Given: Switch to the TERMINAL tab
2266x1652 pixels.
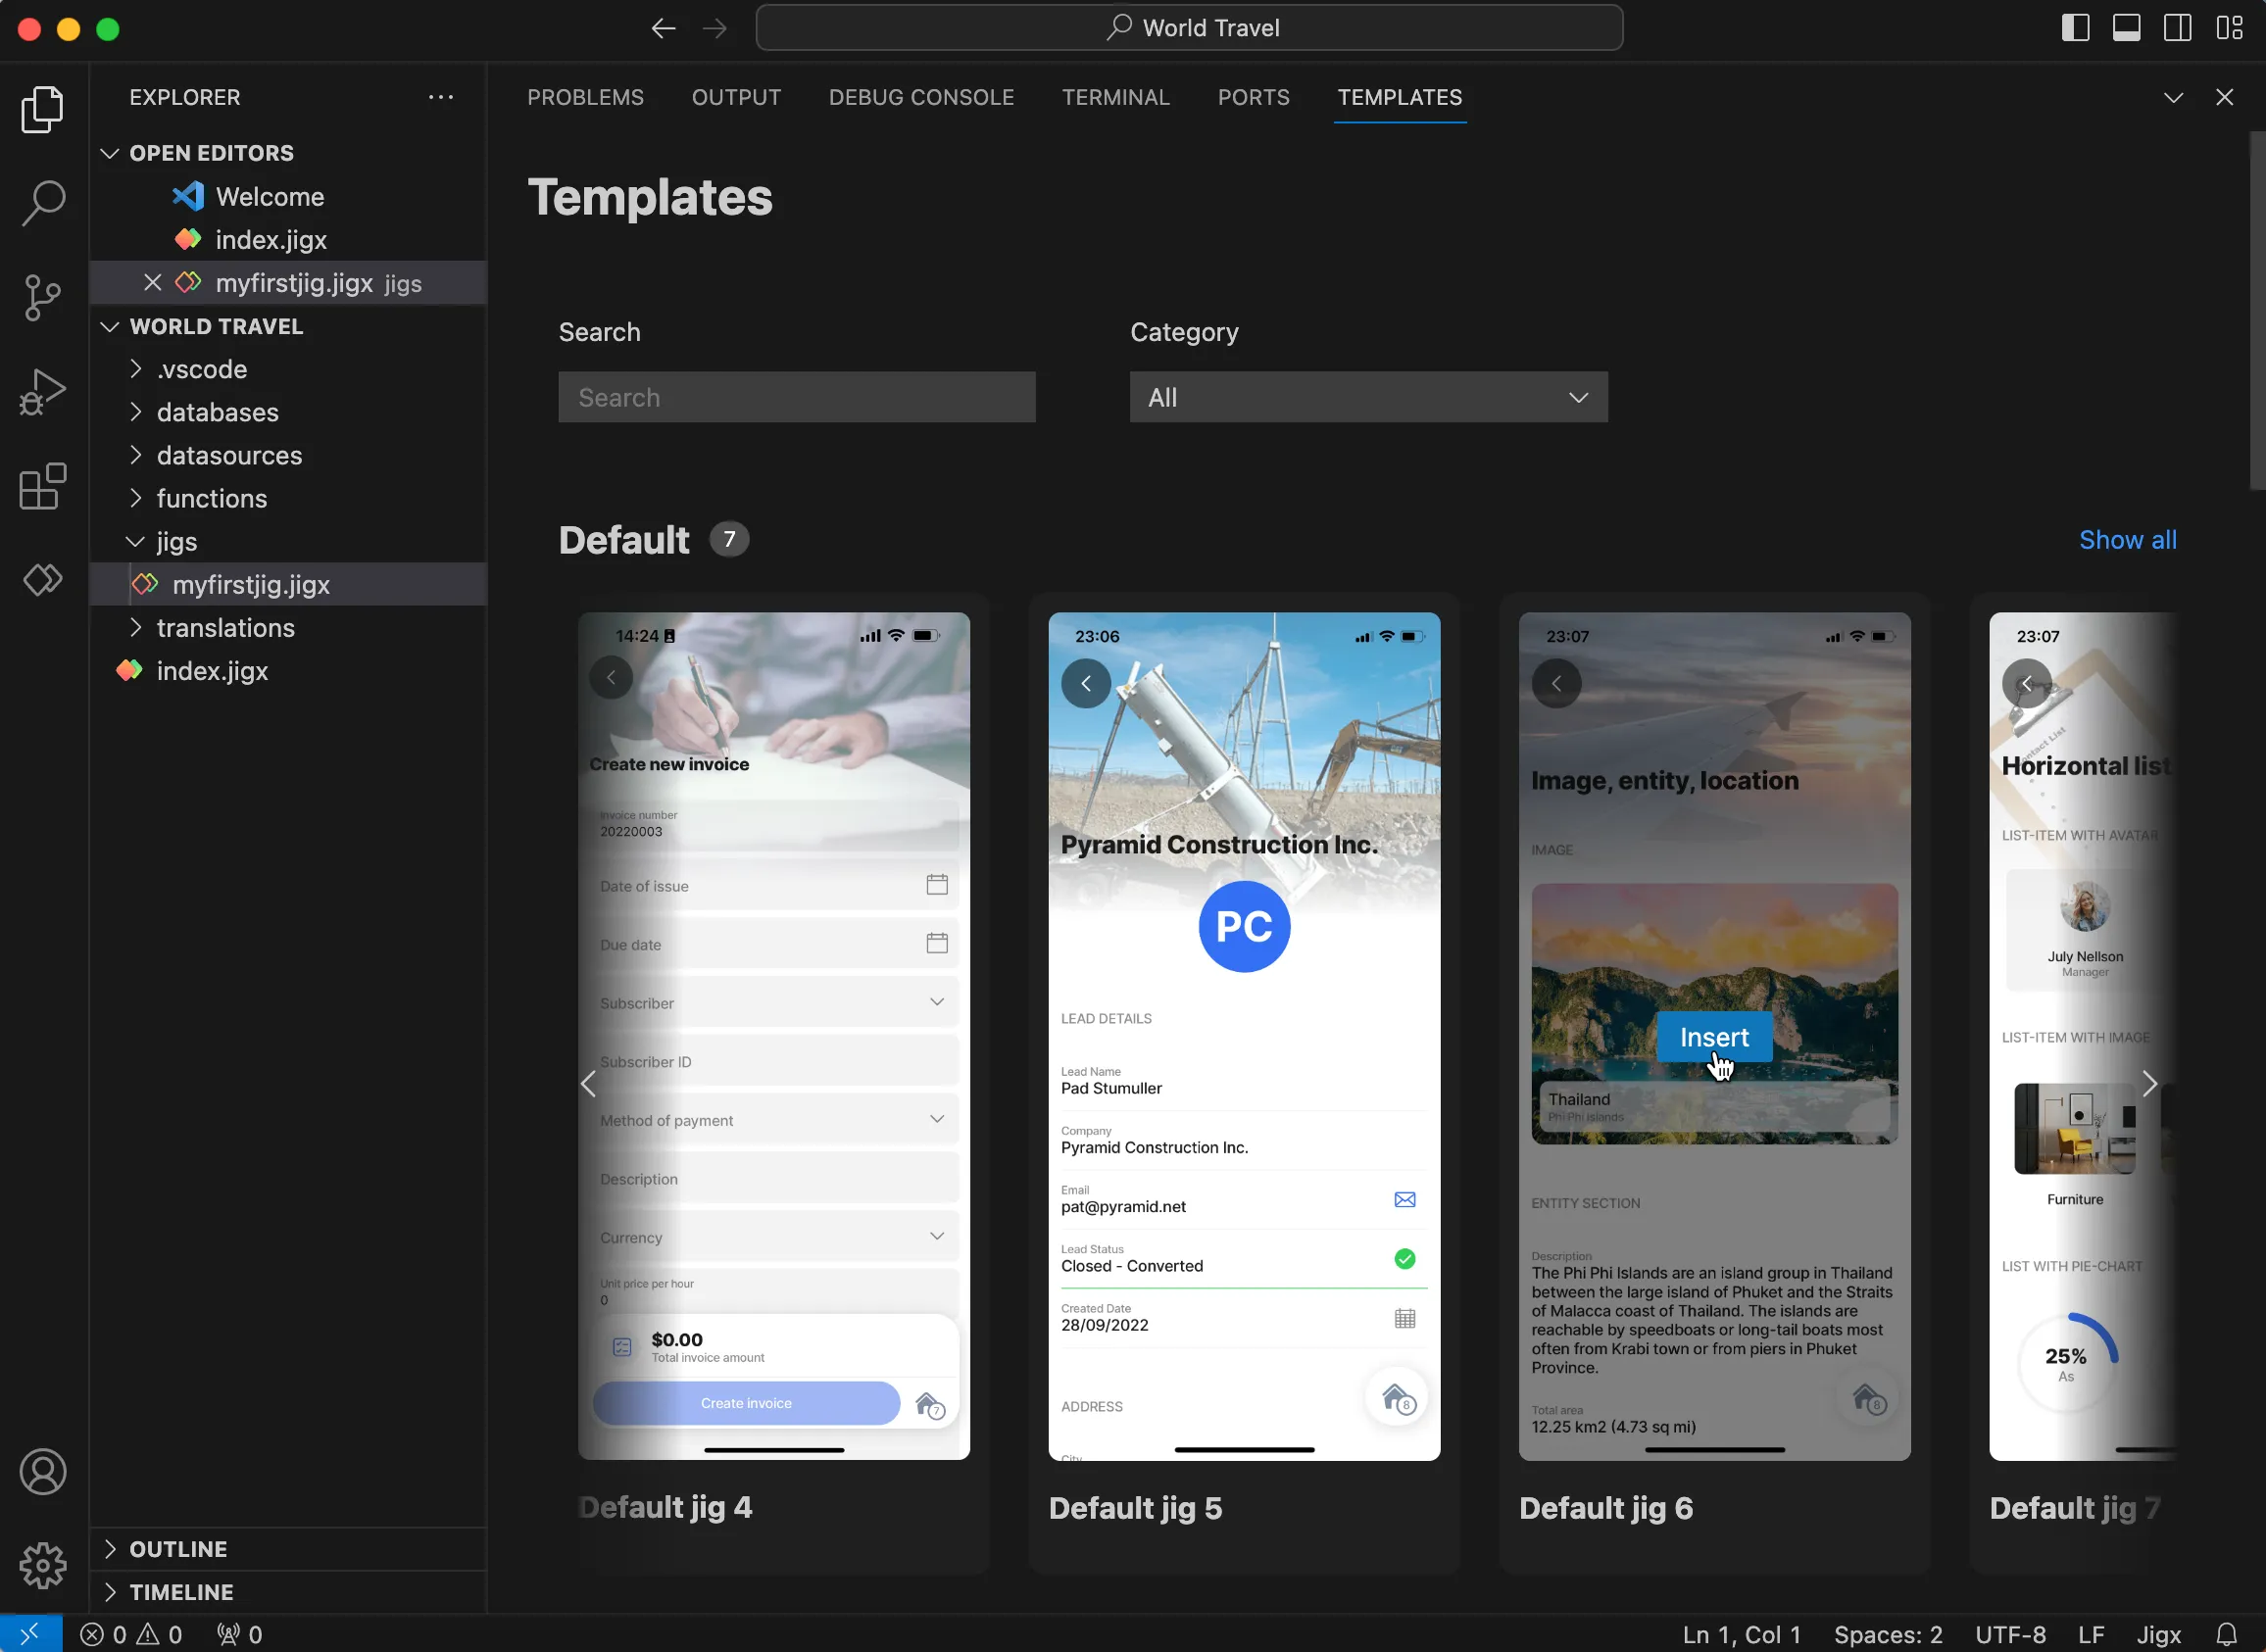Looking at the screenshot, I should tap(1115, 97).
